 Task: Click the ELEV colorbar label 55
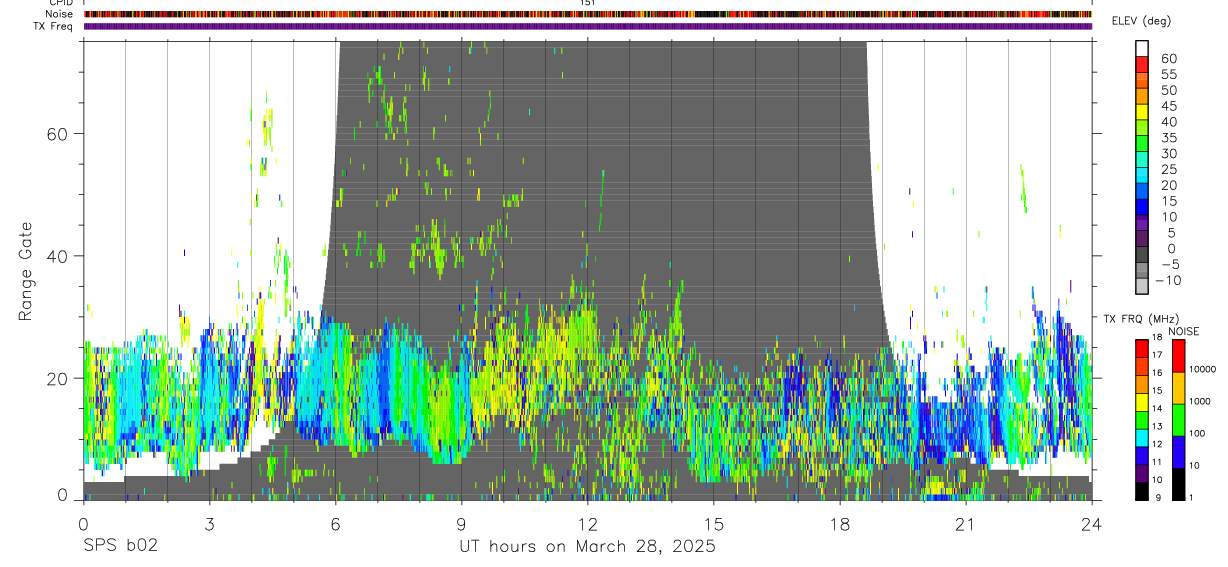click(1168, 74)
